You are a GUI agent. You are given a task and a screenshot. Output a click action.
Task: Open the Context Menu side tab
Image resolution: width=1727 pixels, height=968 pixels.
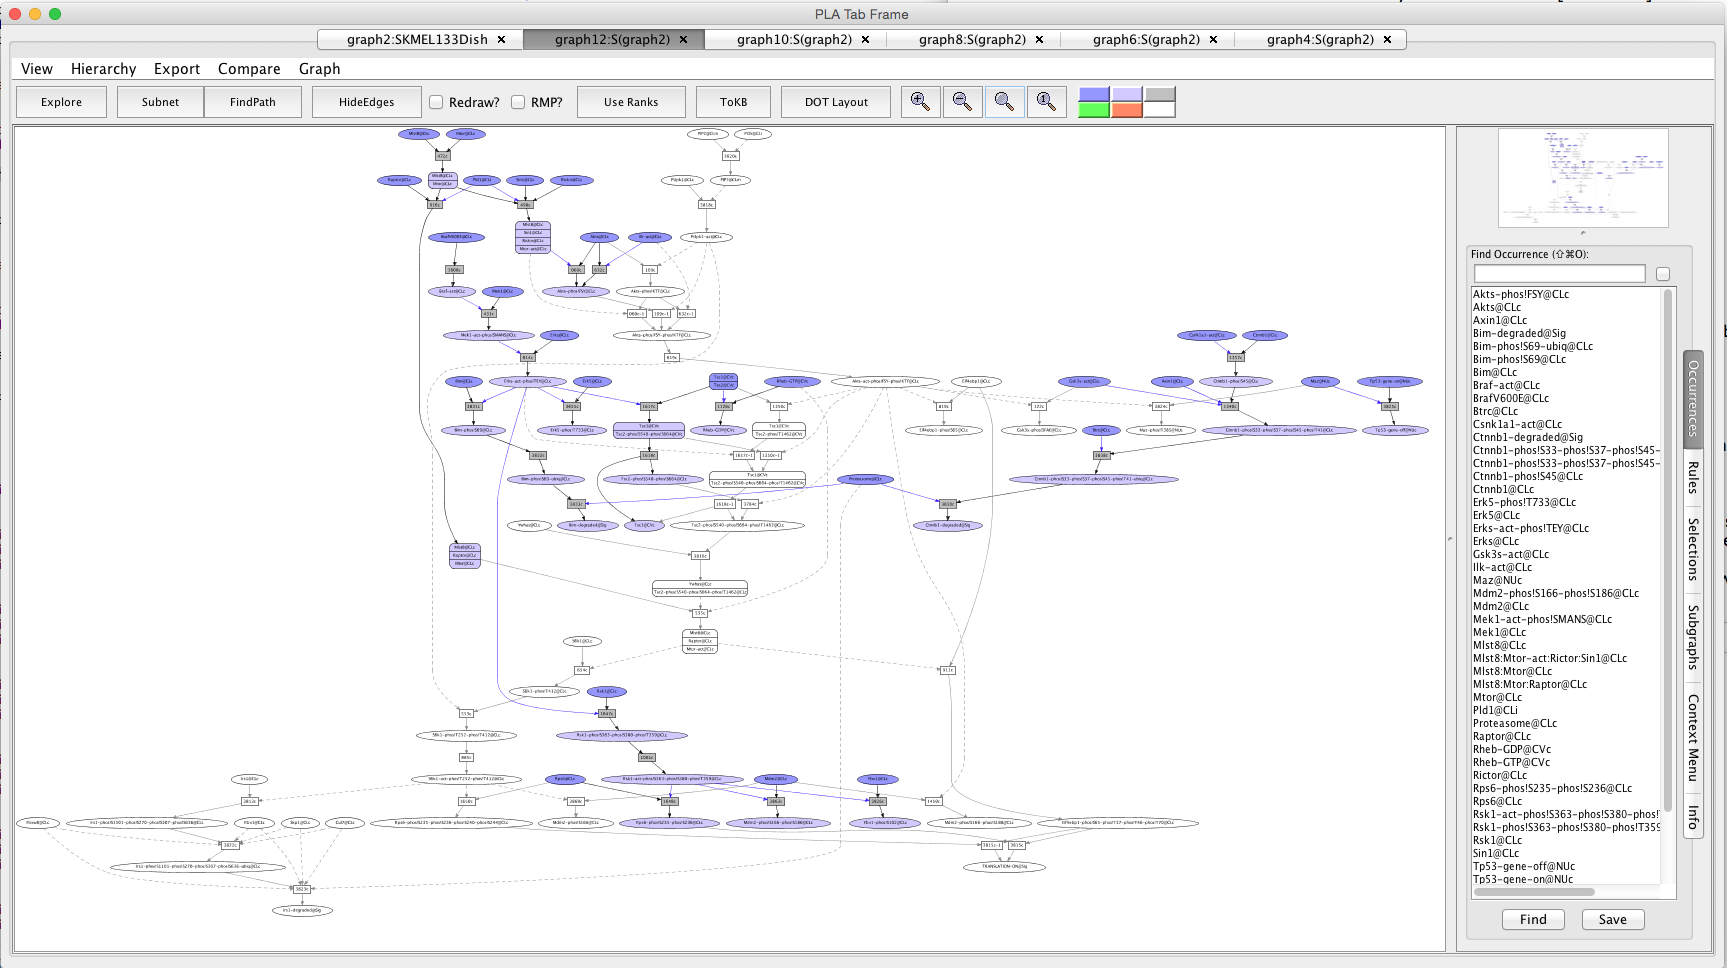tap(1693, 738)
